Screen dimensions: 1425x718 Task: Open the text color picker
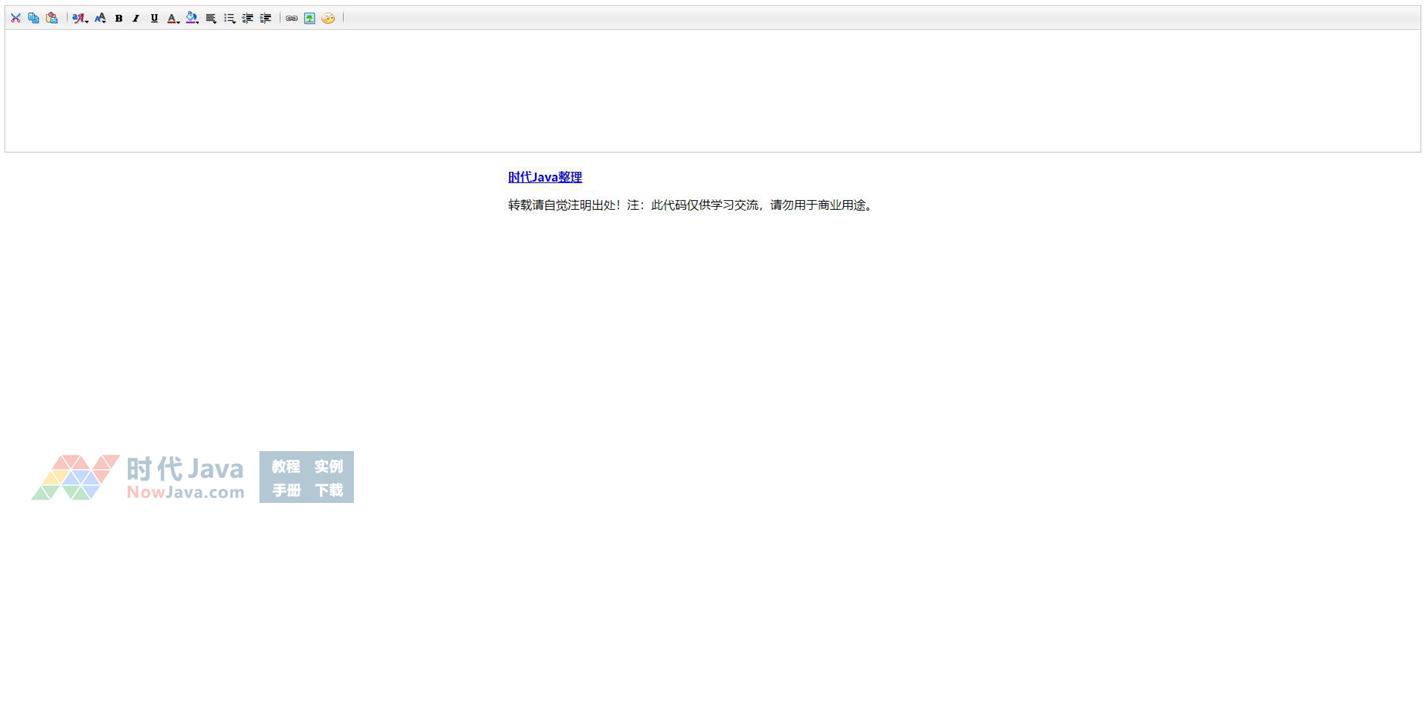pos(173,18)
